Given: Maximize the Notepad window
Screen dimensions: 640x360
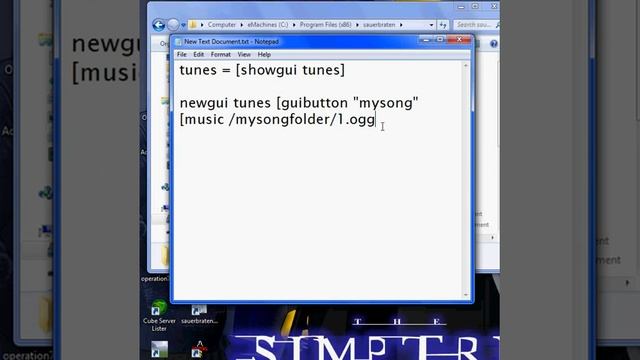Looking at the screenshot, I should (x=440, y=40).
